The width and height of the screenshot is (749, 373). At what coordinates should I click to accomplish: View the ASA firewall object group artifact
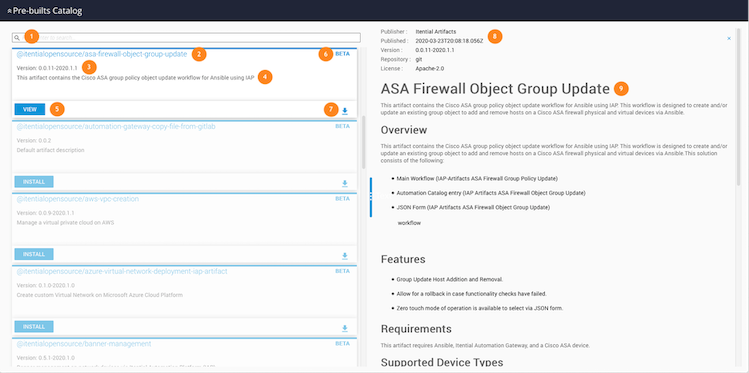(x=30, y=109)
